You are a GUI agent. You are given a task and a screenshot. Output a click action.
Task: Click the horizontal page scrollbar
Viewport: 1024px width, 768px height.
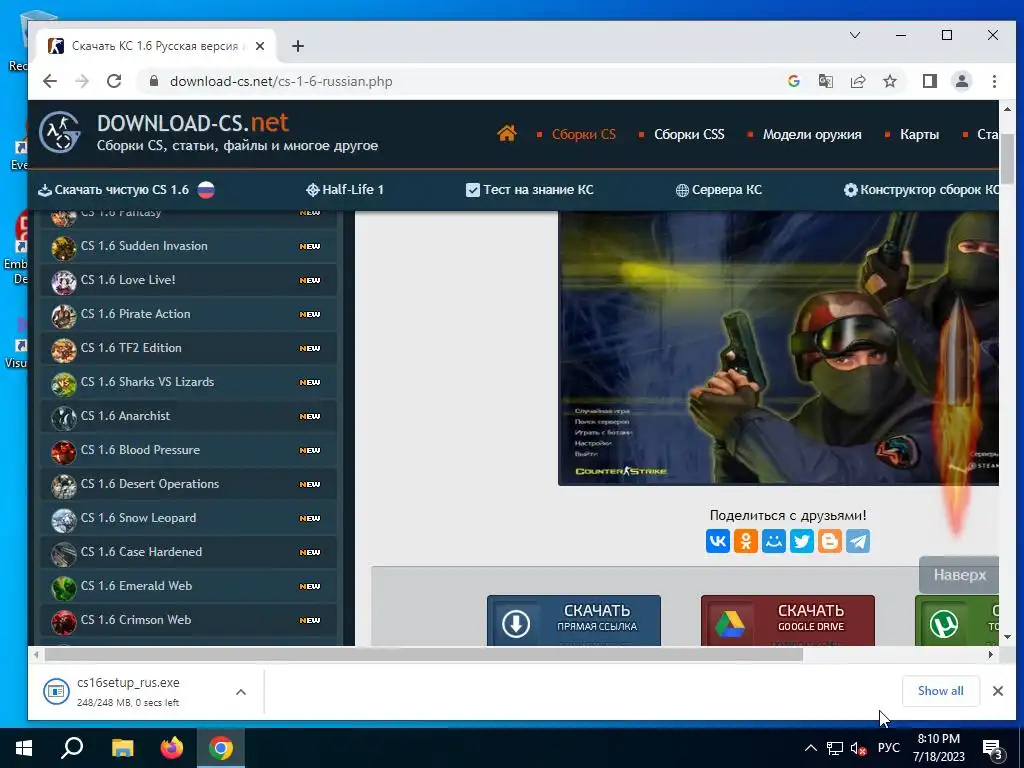pyautogui.click(x=423, y=654)
